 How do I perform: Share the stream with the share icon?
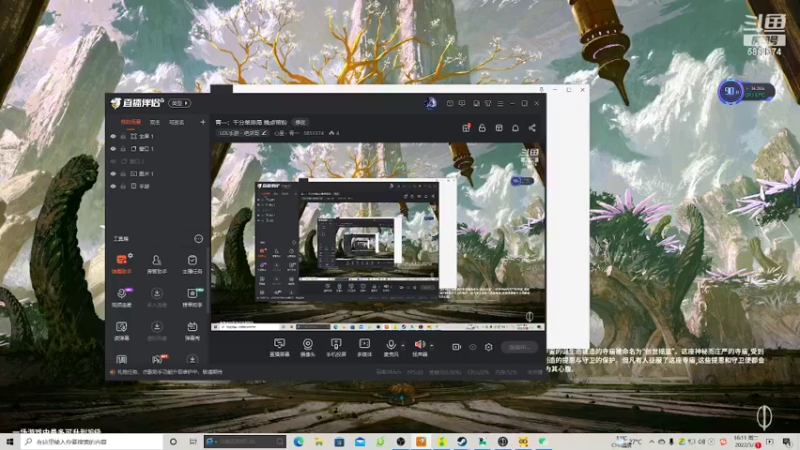[x=532, y=128]
